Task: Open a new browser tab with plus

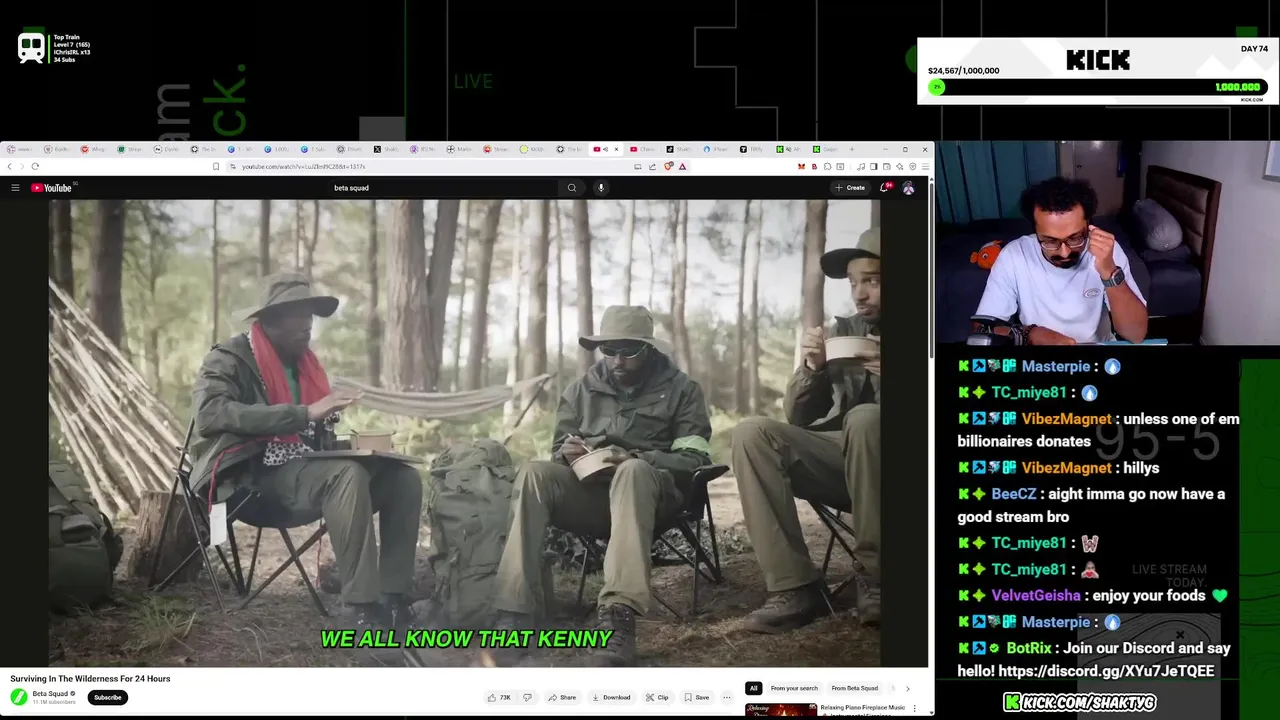Action: tap(852, 149)
